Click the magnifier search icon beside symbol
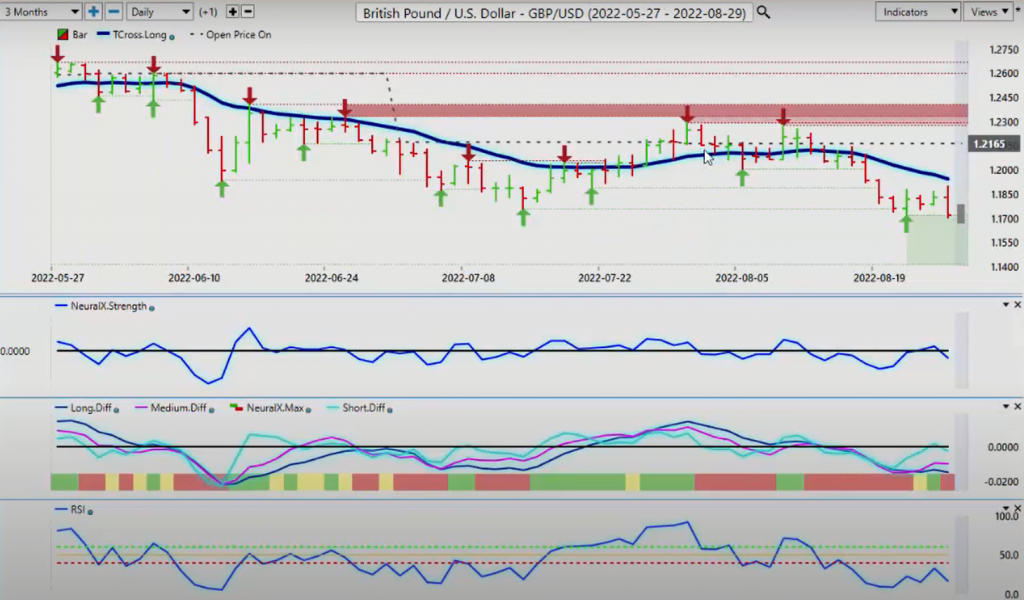1024x600 pixels. point(763,12)
